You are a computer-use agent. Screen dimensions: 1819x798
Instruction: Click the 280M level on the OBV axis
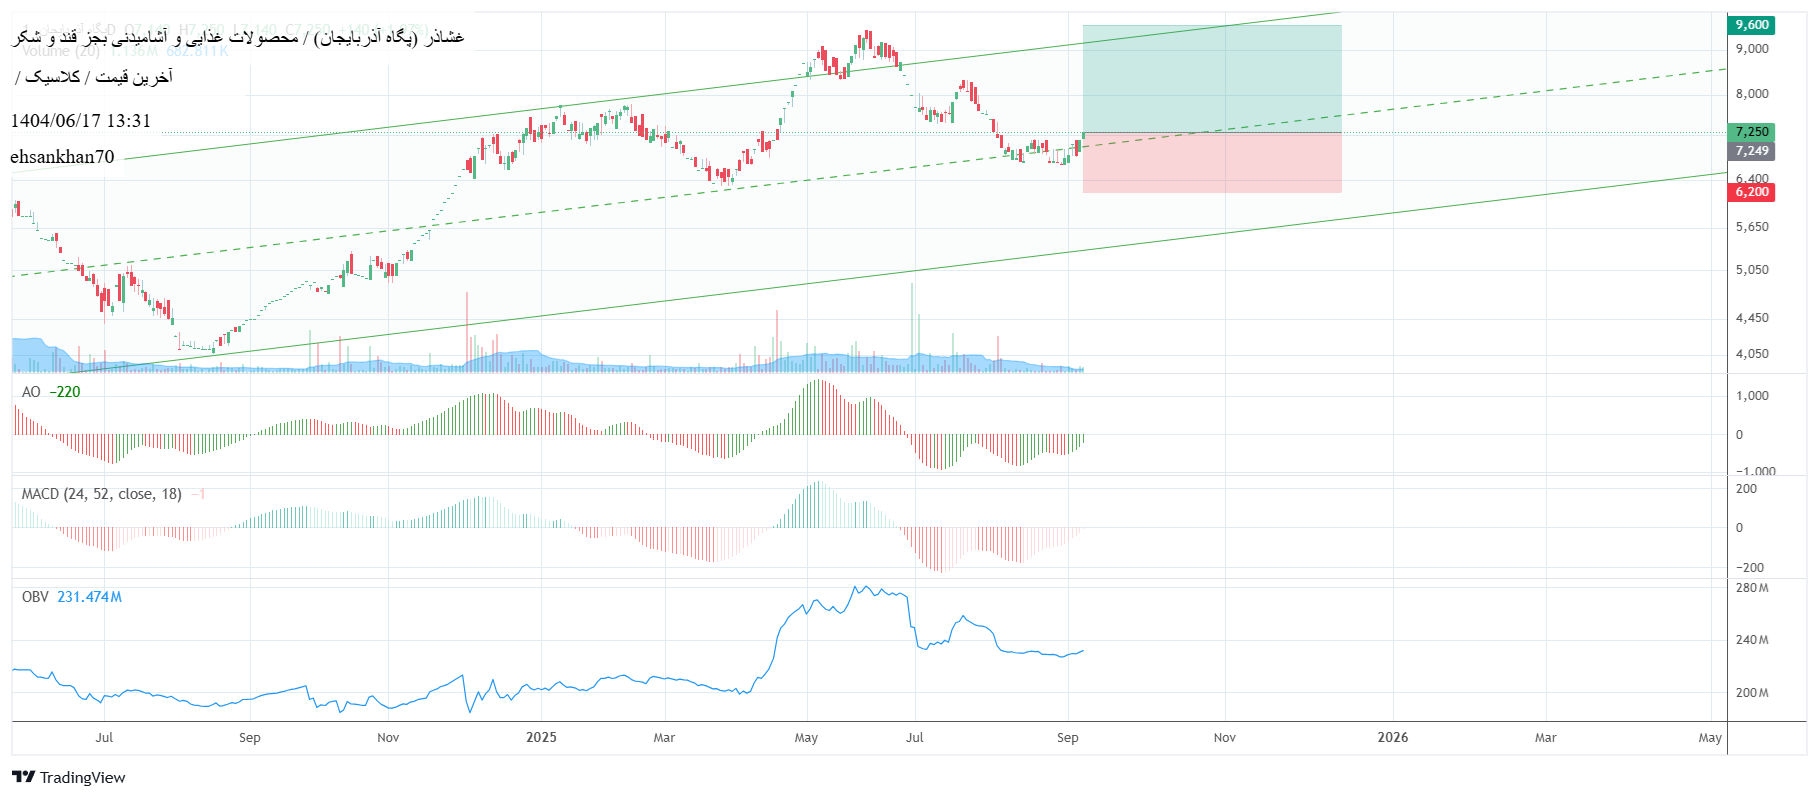1752,588
